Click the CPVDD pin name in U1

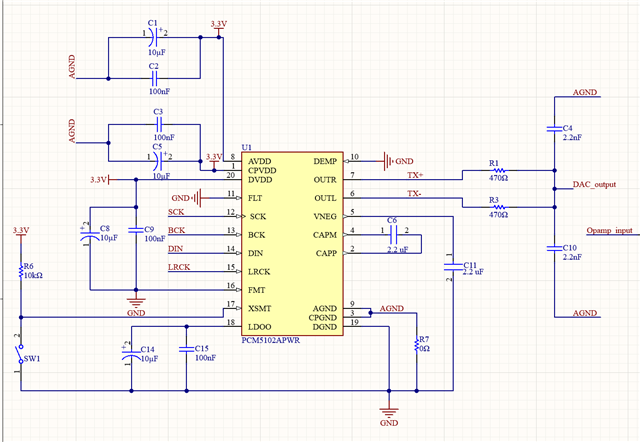[x=262, y=170]
